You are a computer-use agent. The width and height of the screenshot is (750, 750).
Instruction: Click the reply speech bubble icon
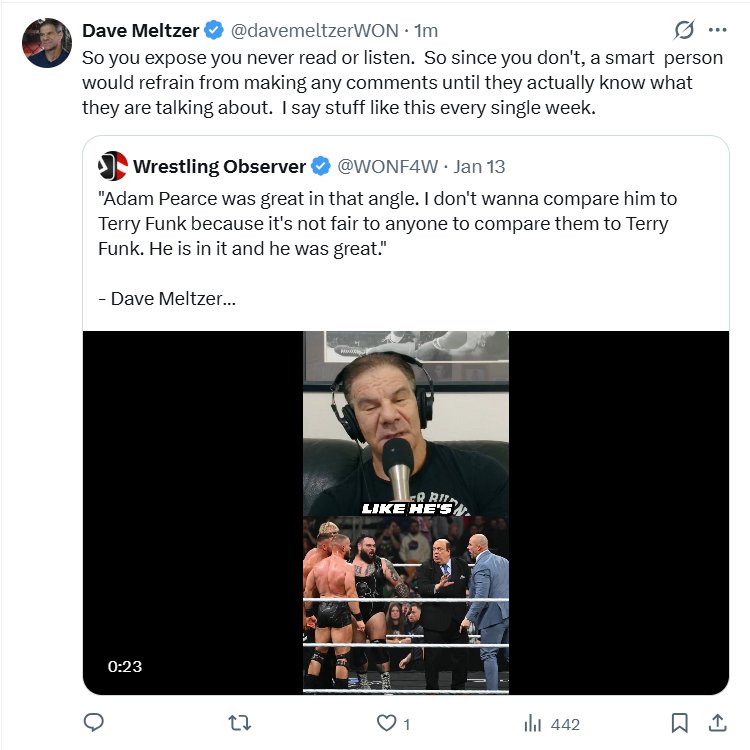94,723
